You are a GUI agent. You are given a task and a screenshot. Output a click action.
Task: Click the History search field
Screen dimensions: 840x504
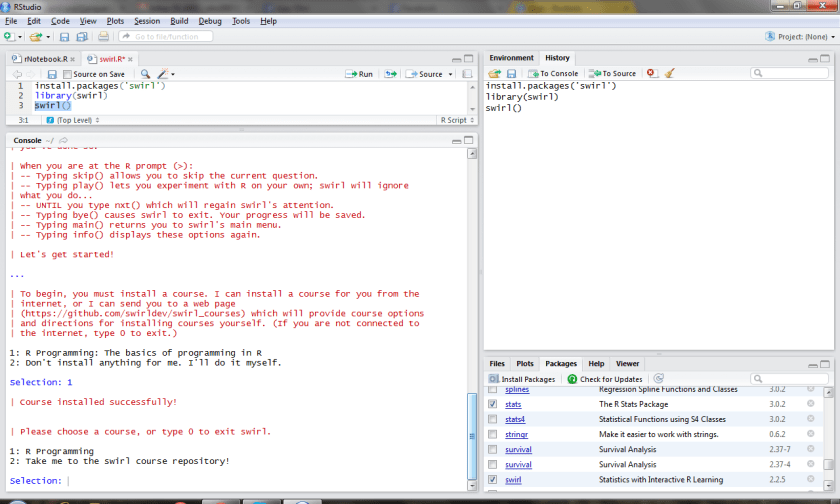click(790, 73)
